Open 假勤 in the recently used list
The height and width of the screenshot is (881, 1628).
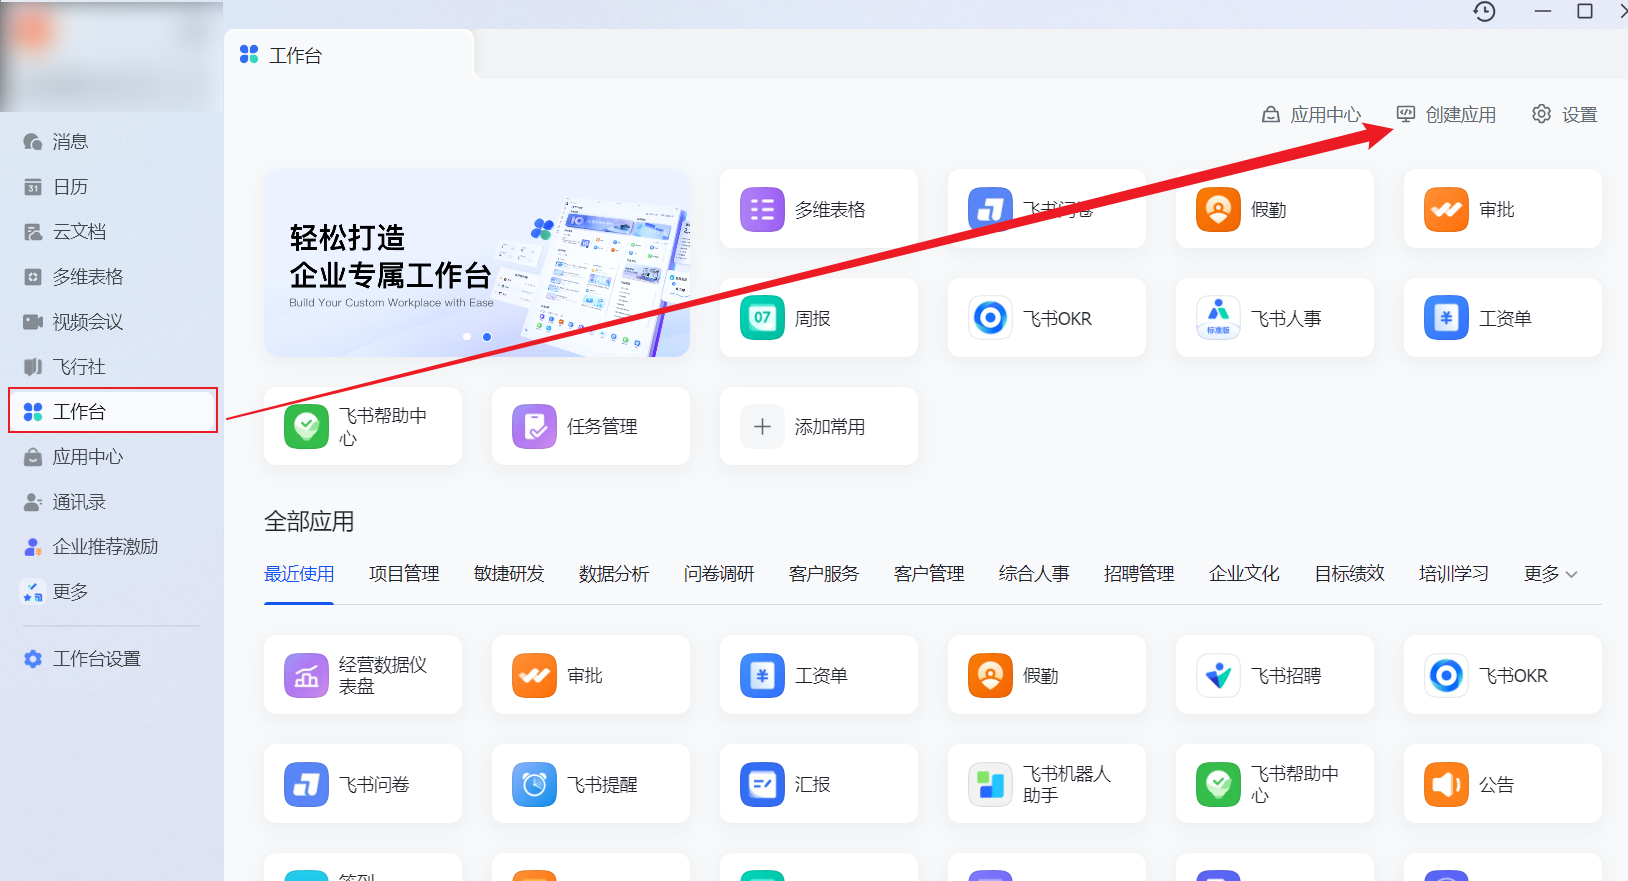[1046, 675]
